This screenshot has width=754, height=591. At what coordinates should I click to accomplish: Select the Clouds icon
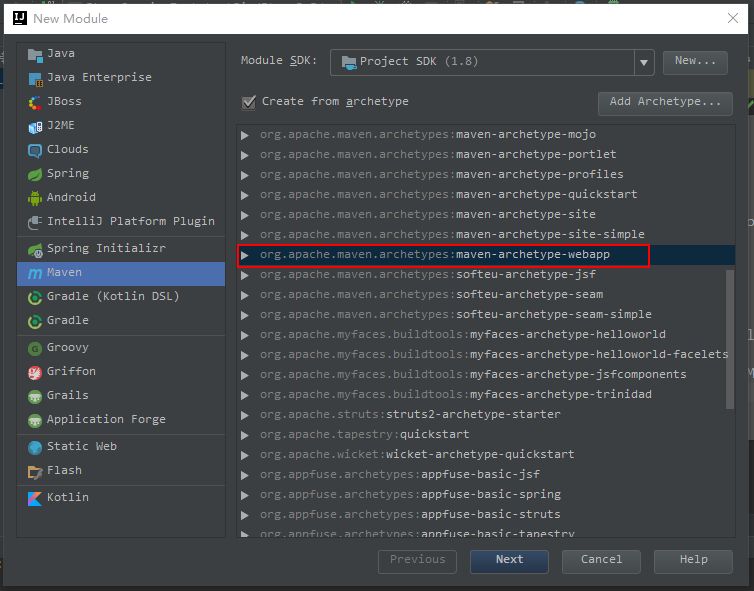coord(35,151)
